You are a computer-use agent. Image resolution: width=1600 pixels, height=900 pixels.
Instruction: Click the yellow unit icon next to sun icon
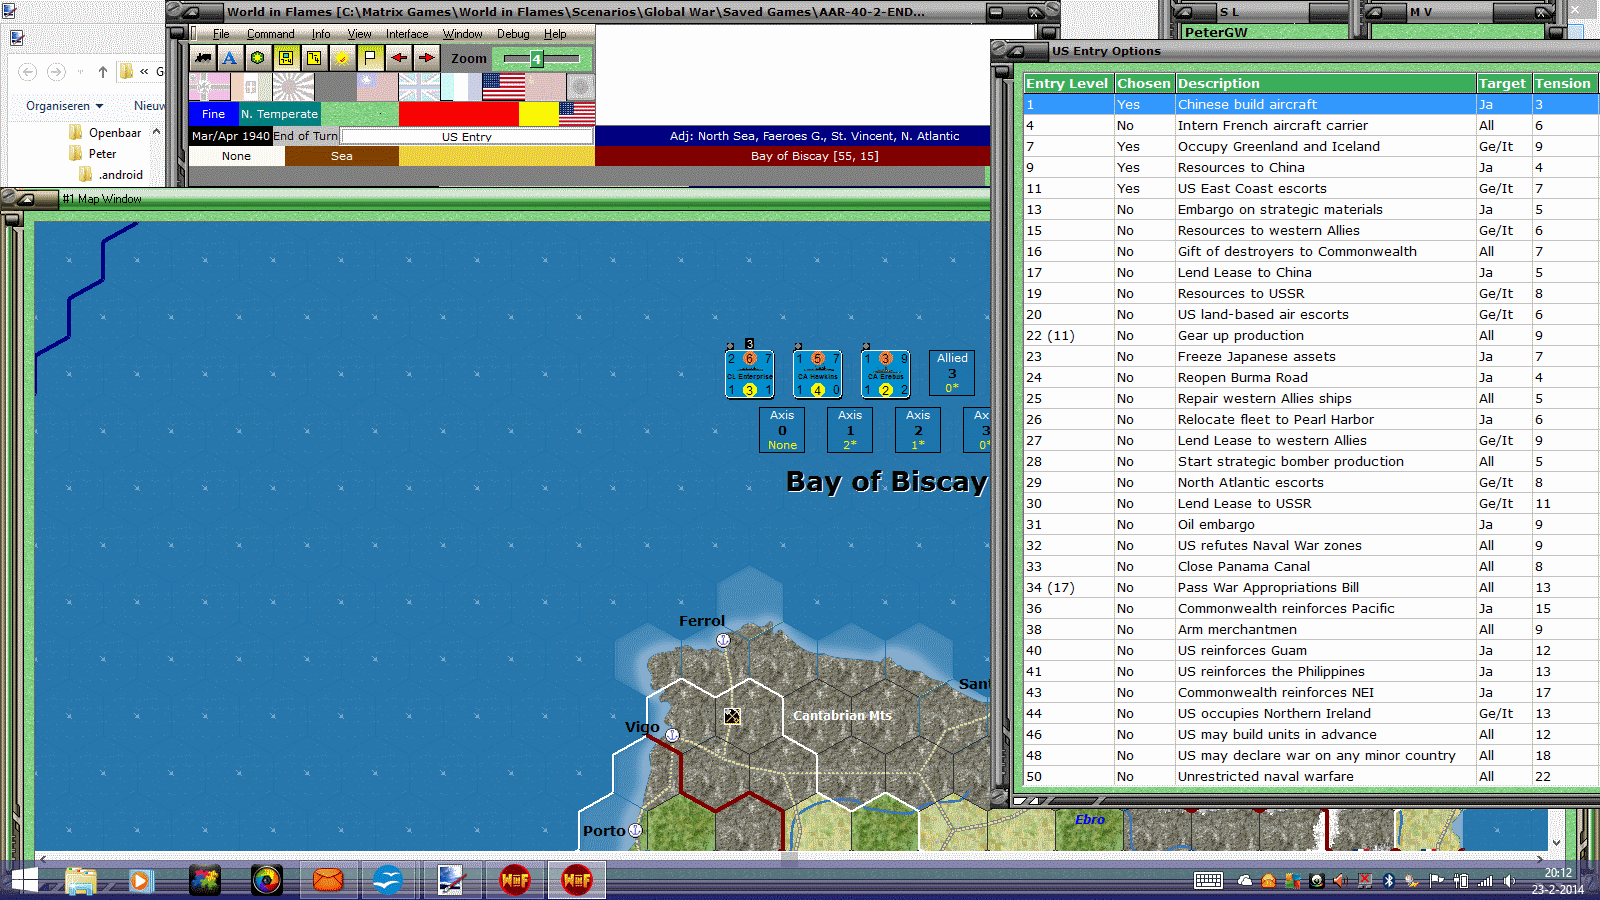(314, 58)
